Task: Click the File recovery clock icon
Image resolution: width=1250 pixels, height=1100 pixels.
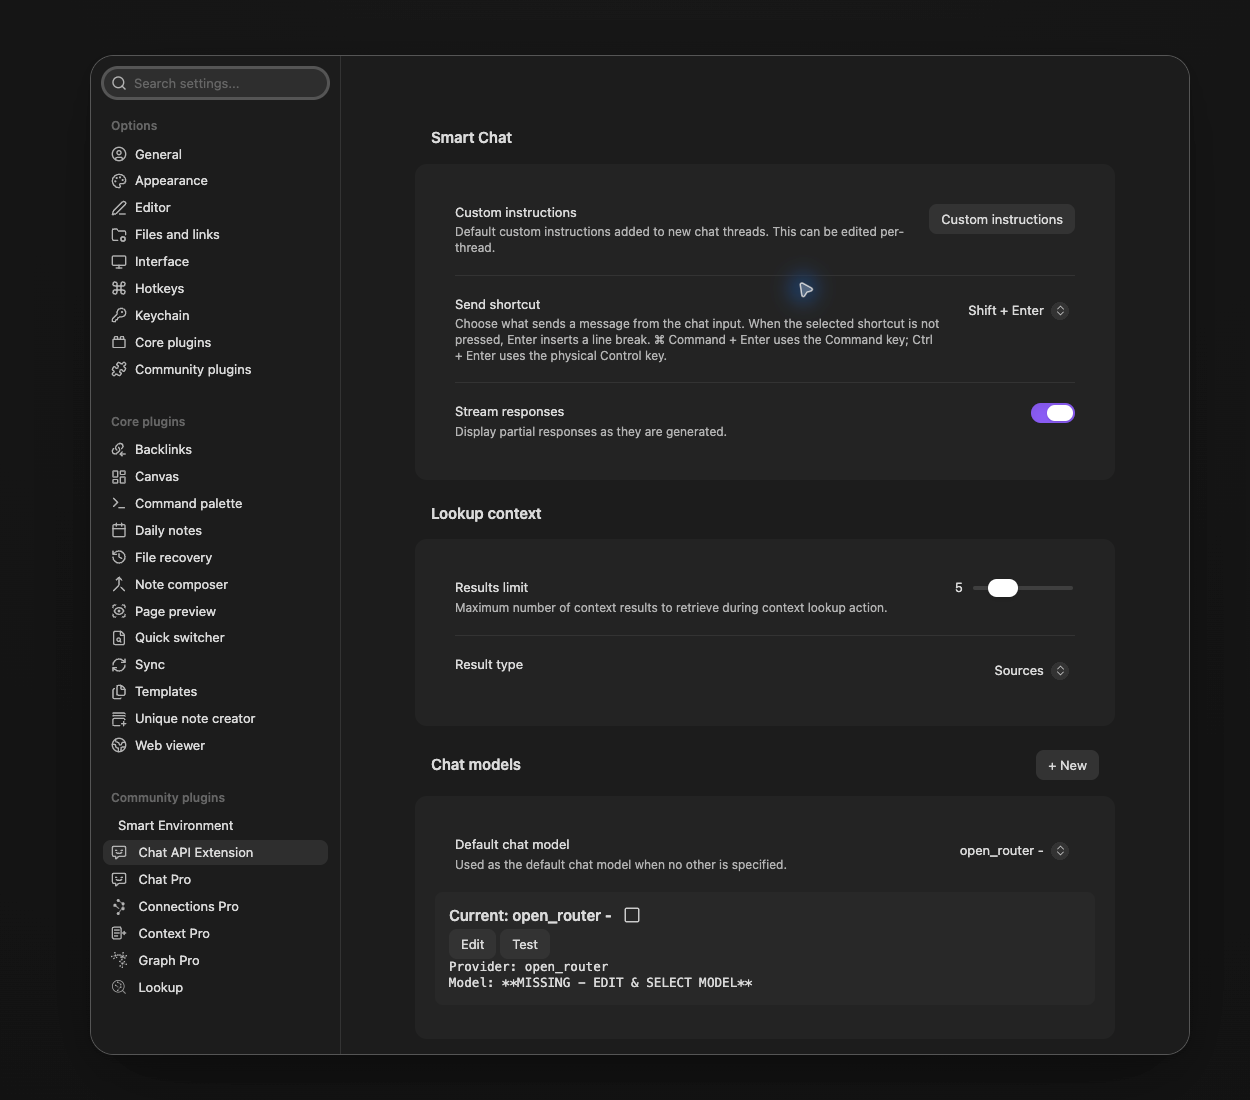Action: [119, 558]
